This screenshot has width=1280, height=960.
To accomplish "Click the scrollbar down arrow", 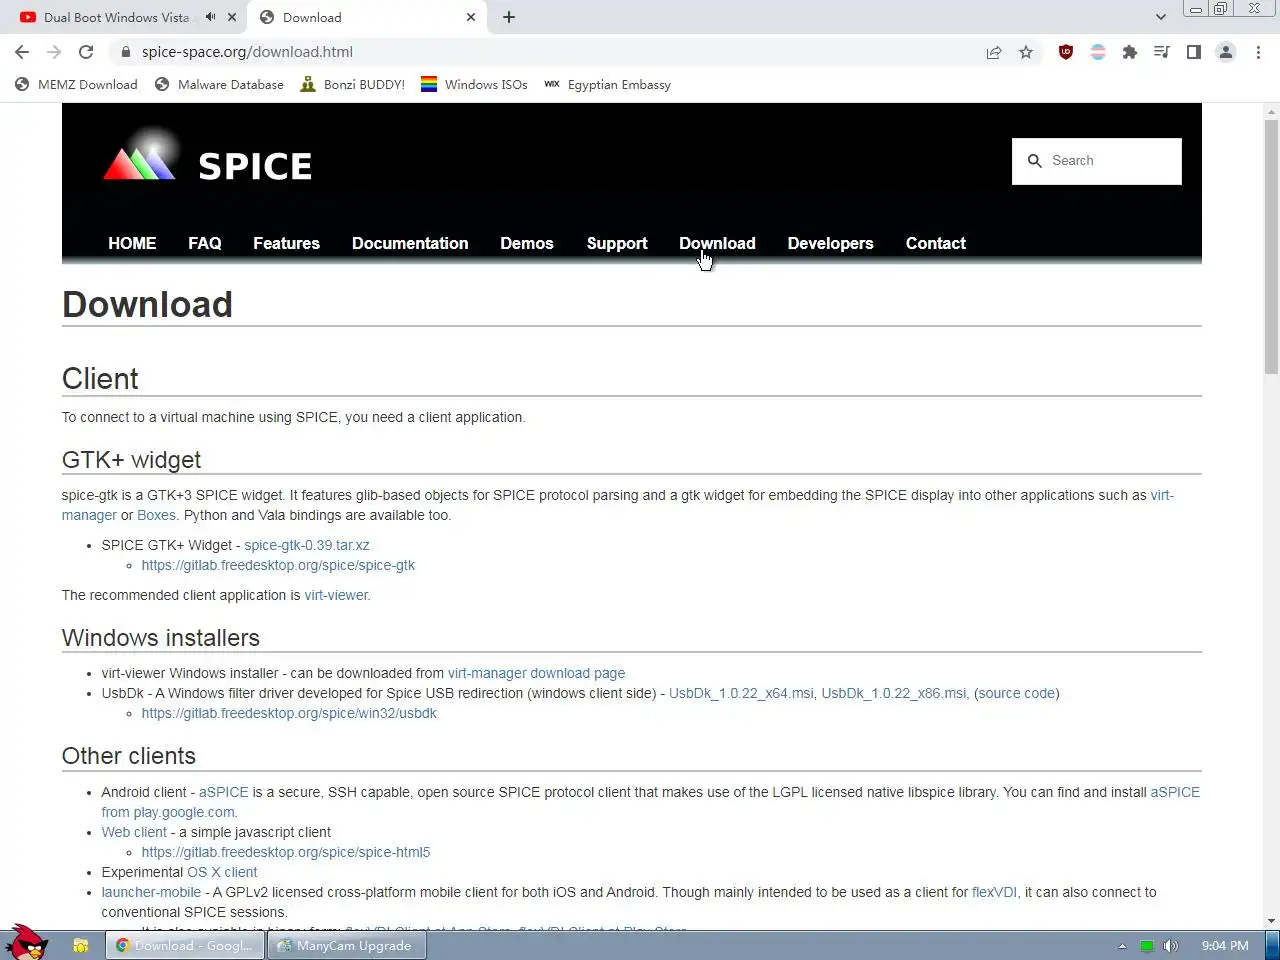I will 1271,921.
